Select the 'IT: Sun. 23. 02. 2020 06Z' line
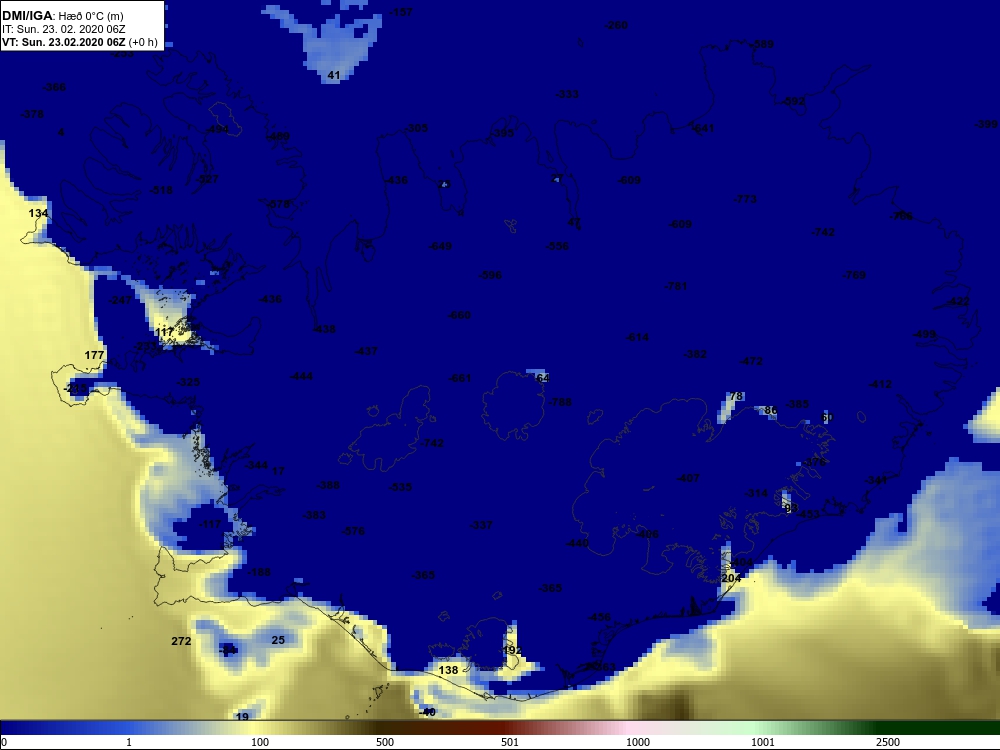Image resolution: width=1000 pixels, height=750 pixels. pyautogui.click(x=63, y=29)
